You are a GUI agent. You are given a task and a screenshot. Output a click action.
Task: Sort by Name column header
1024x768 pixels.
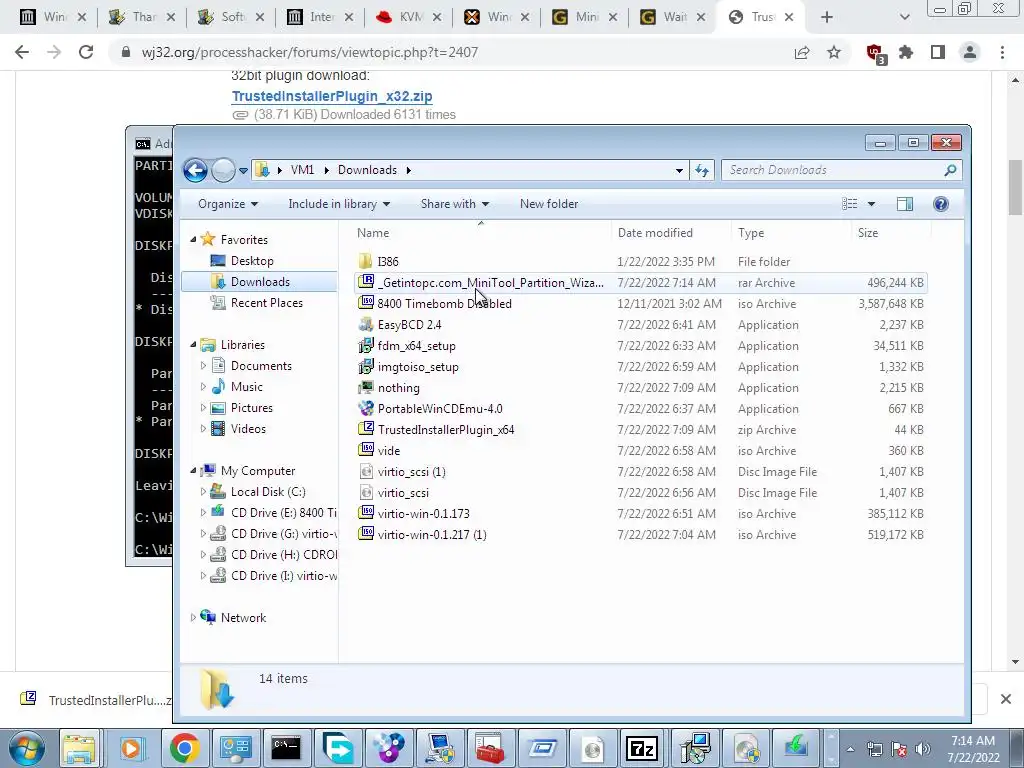tap(373, 232)
